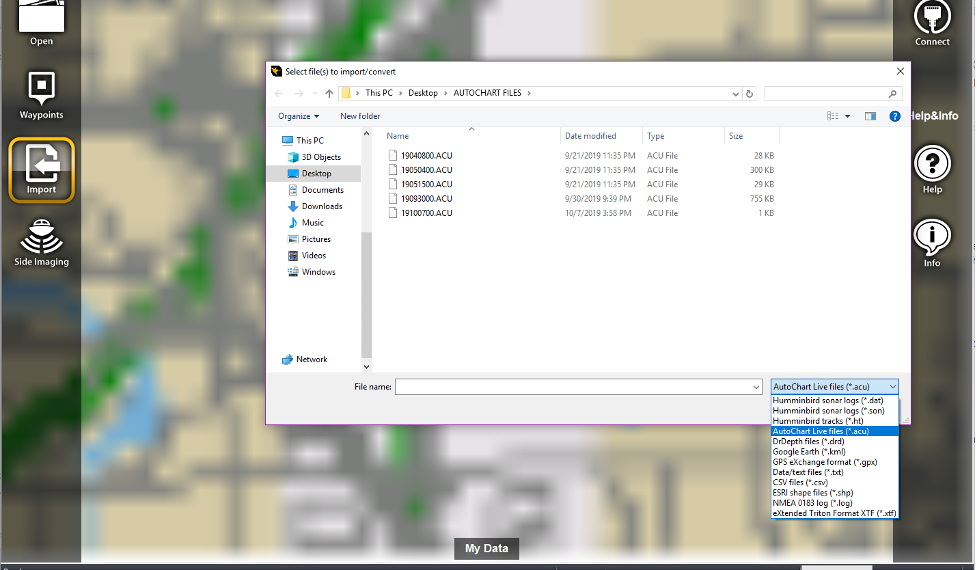977x570 pixels.
Task: Select file 19100700.ACU
Action: [x=427, y=213]
